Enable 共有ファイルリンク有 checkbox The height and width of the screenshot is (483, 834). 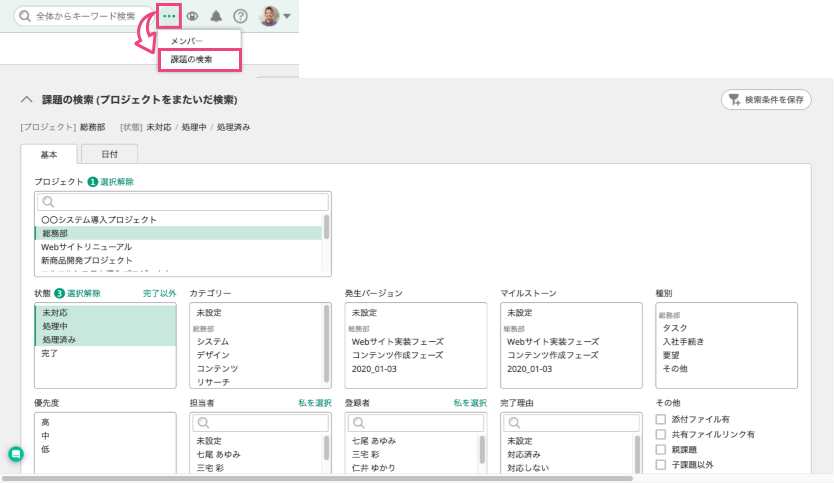[661, 434]
